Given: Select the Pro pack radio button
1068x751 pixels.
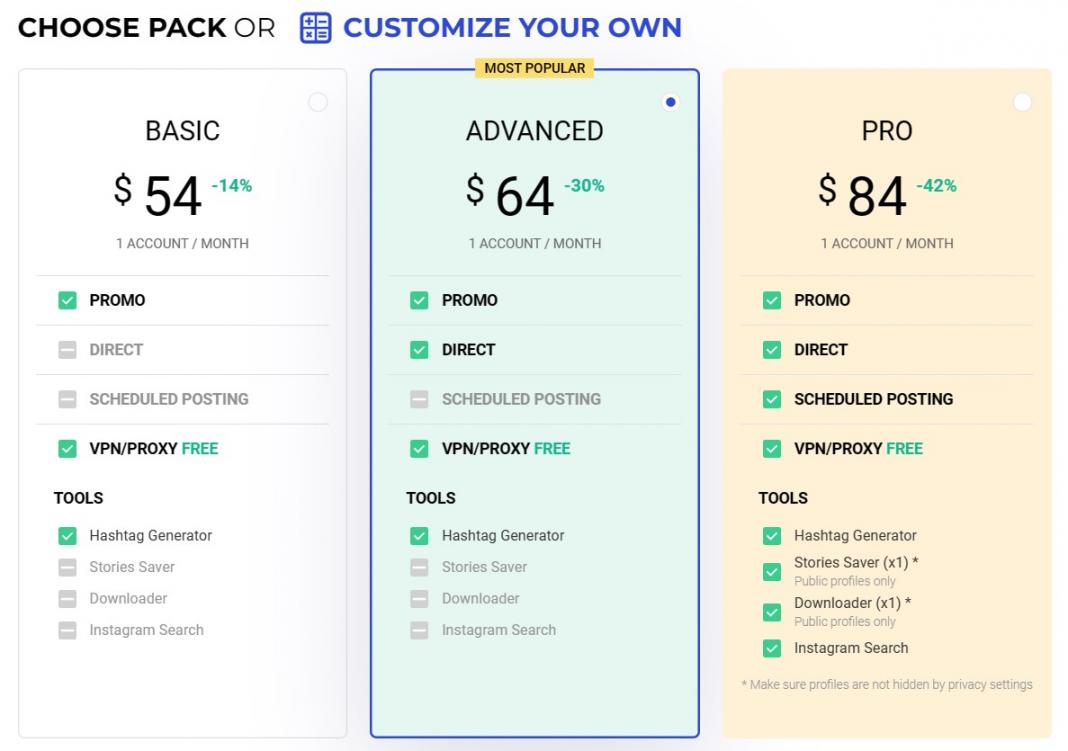Looking at the screenshot, I should pos(1022,102).
